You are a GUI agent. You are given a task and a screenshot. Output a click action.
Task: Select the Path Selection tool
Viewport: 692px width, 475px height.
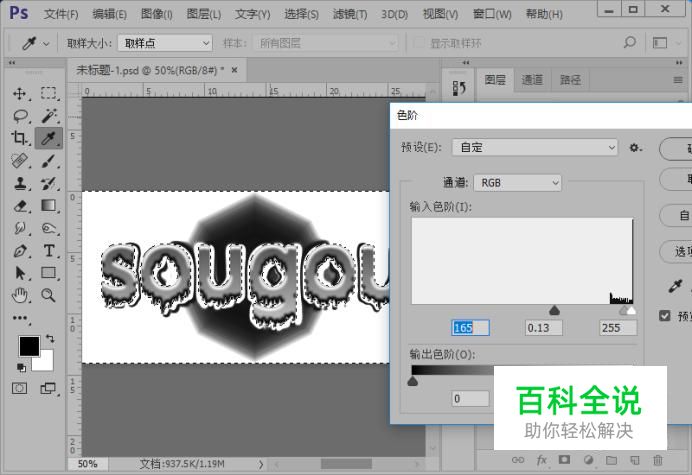tap(19, 273)
